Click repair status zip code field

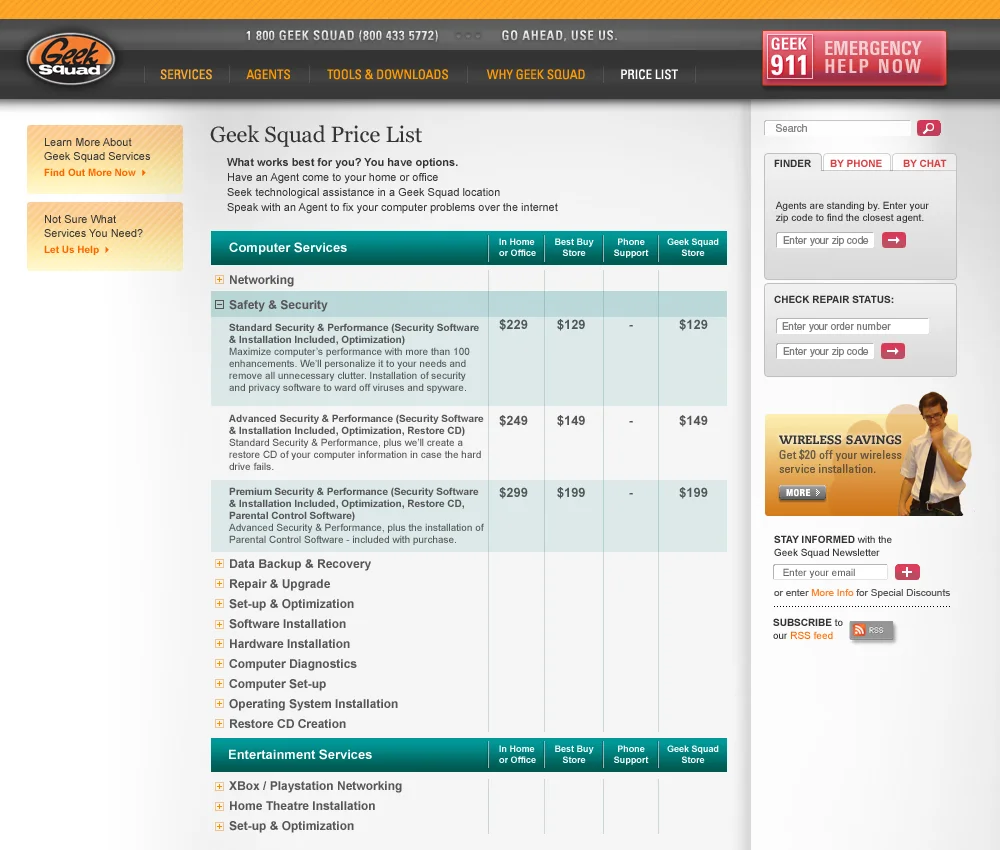(x=825, y=351)
